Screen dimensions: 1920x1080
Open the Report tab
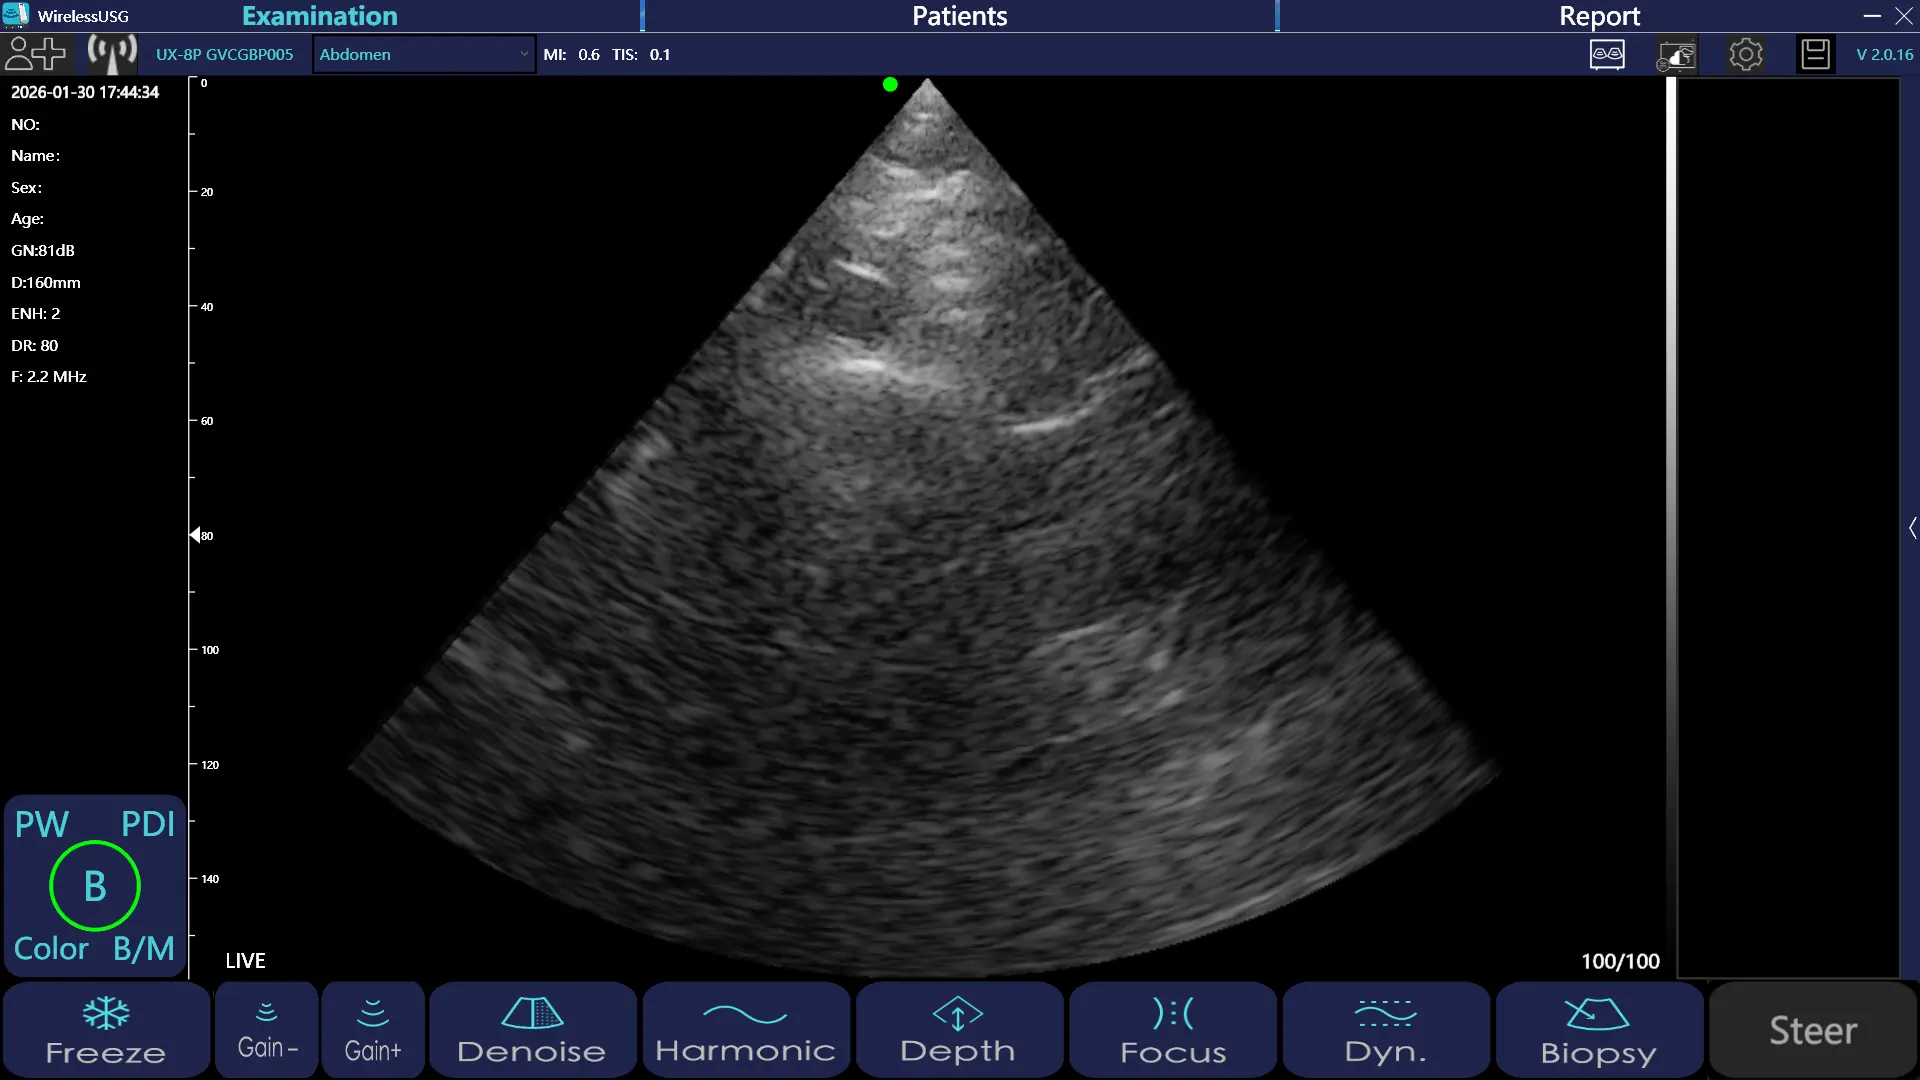point(1598,16)
